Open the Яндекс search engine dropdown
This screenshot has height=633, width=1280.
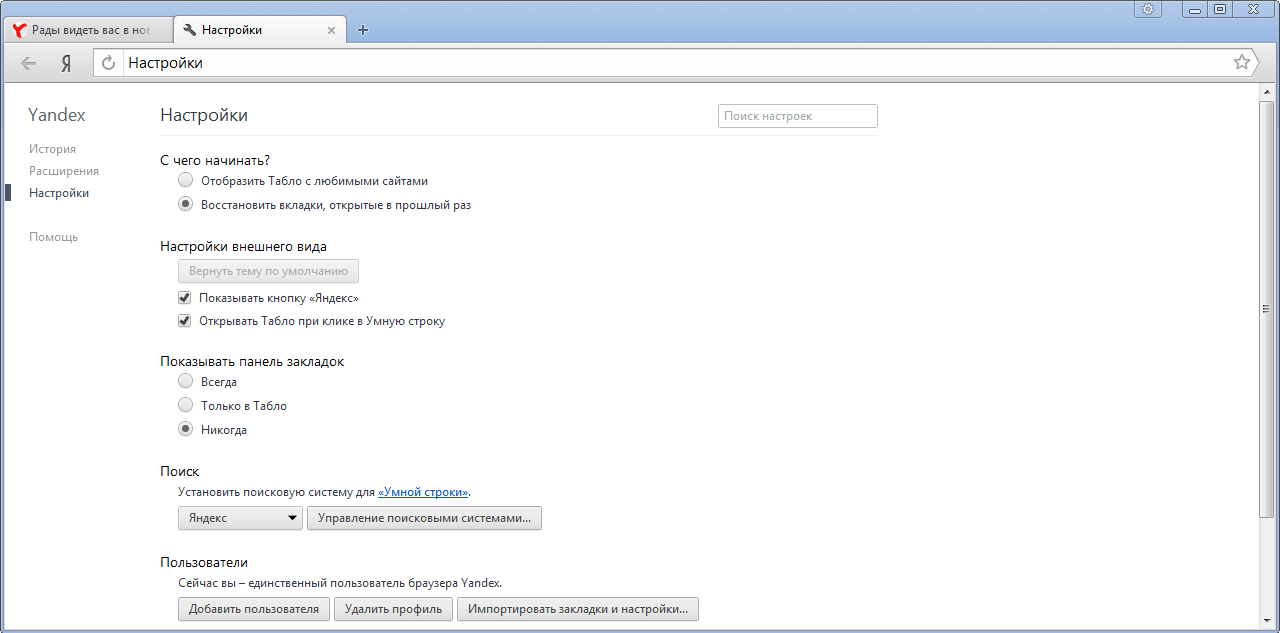pyautogui.click(x=240, y=518)
